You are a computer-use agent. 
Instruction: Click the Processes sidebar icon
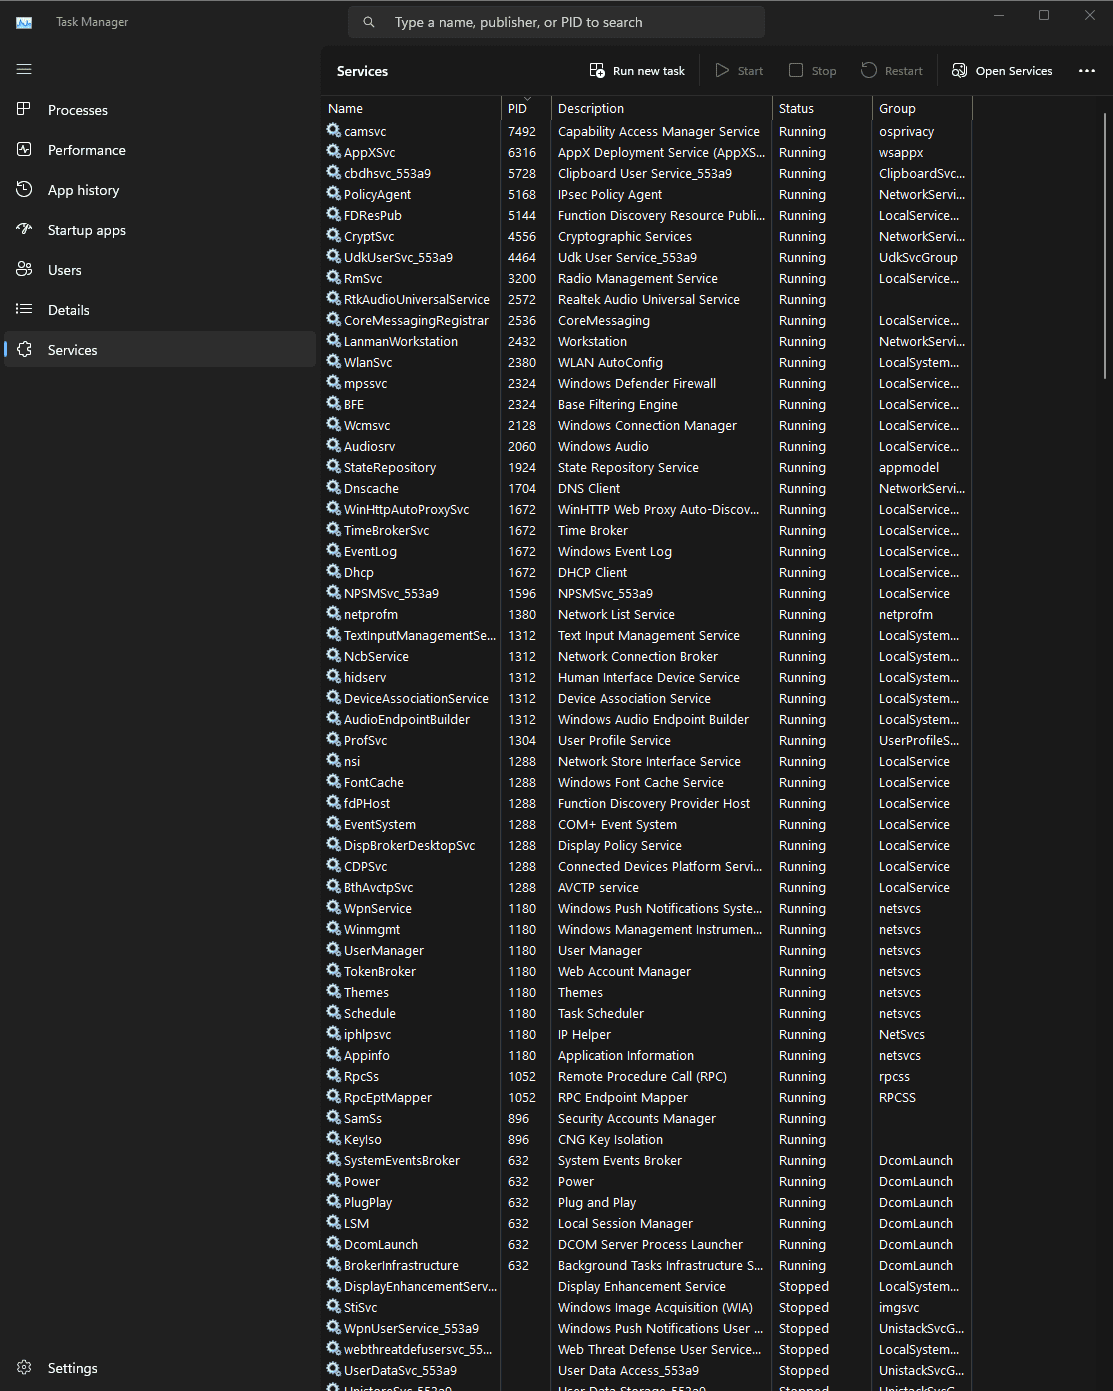pos(24,109)
